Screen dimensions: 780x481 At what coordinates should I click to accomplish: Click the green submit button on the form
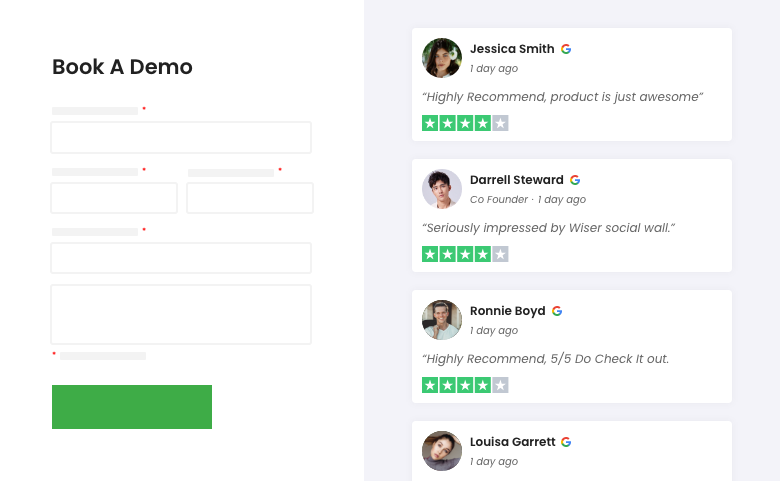coord(132,407)
